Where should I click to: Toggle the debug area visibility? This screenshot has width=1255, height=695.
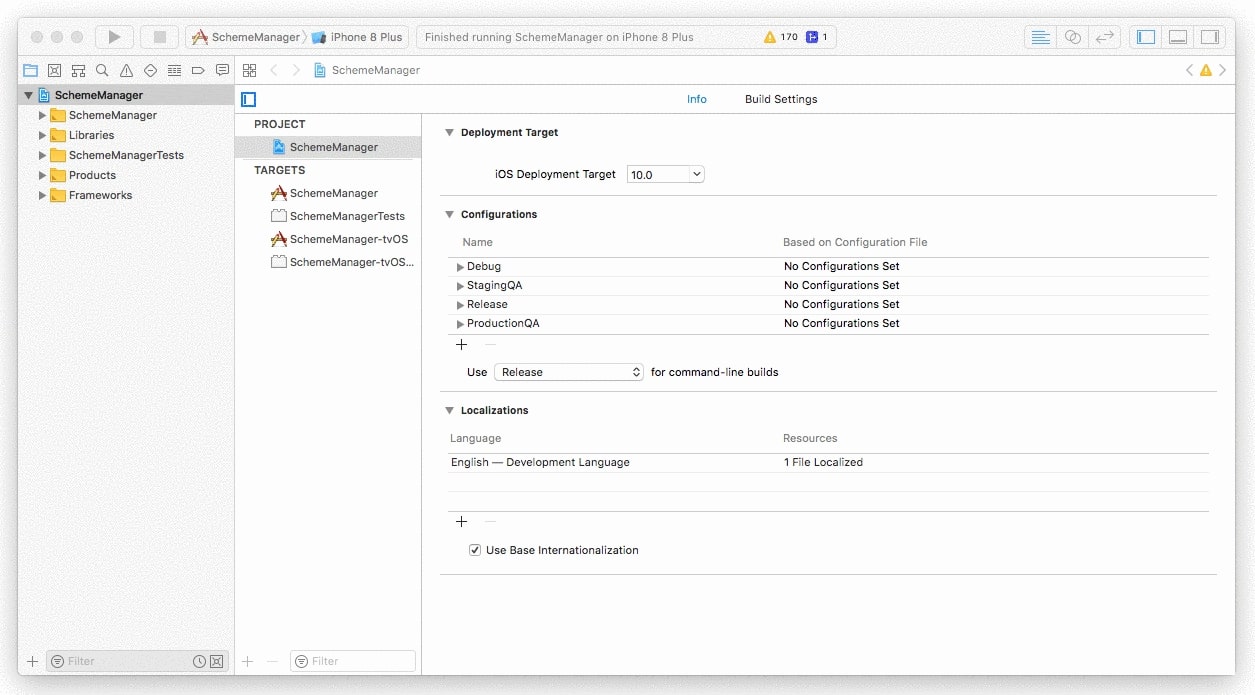point(1177,36)
